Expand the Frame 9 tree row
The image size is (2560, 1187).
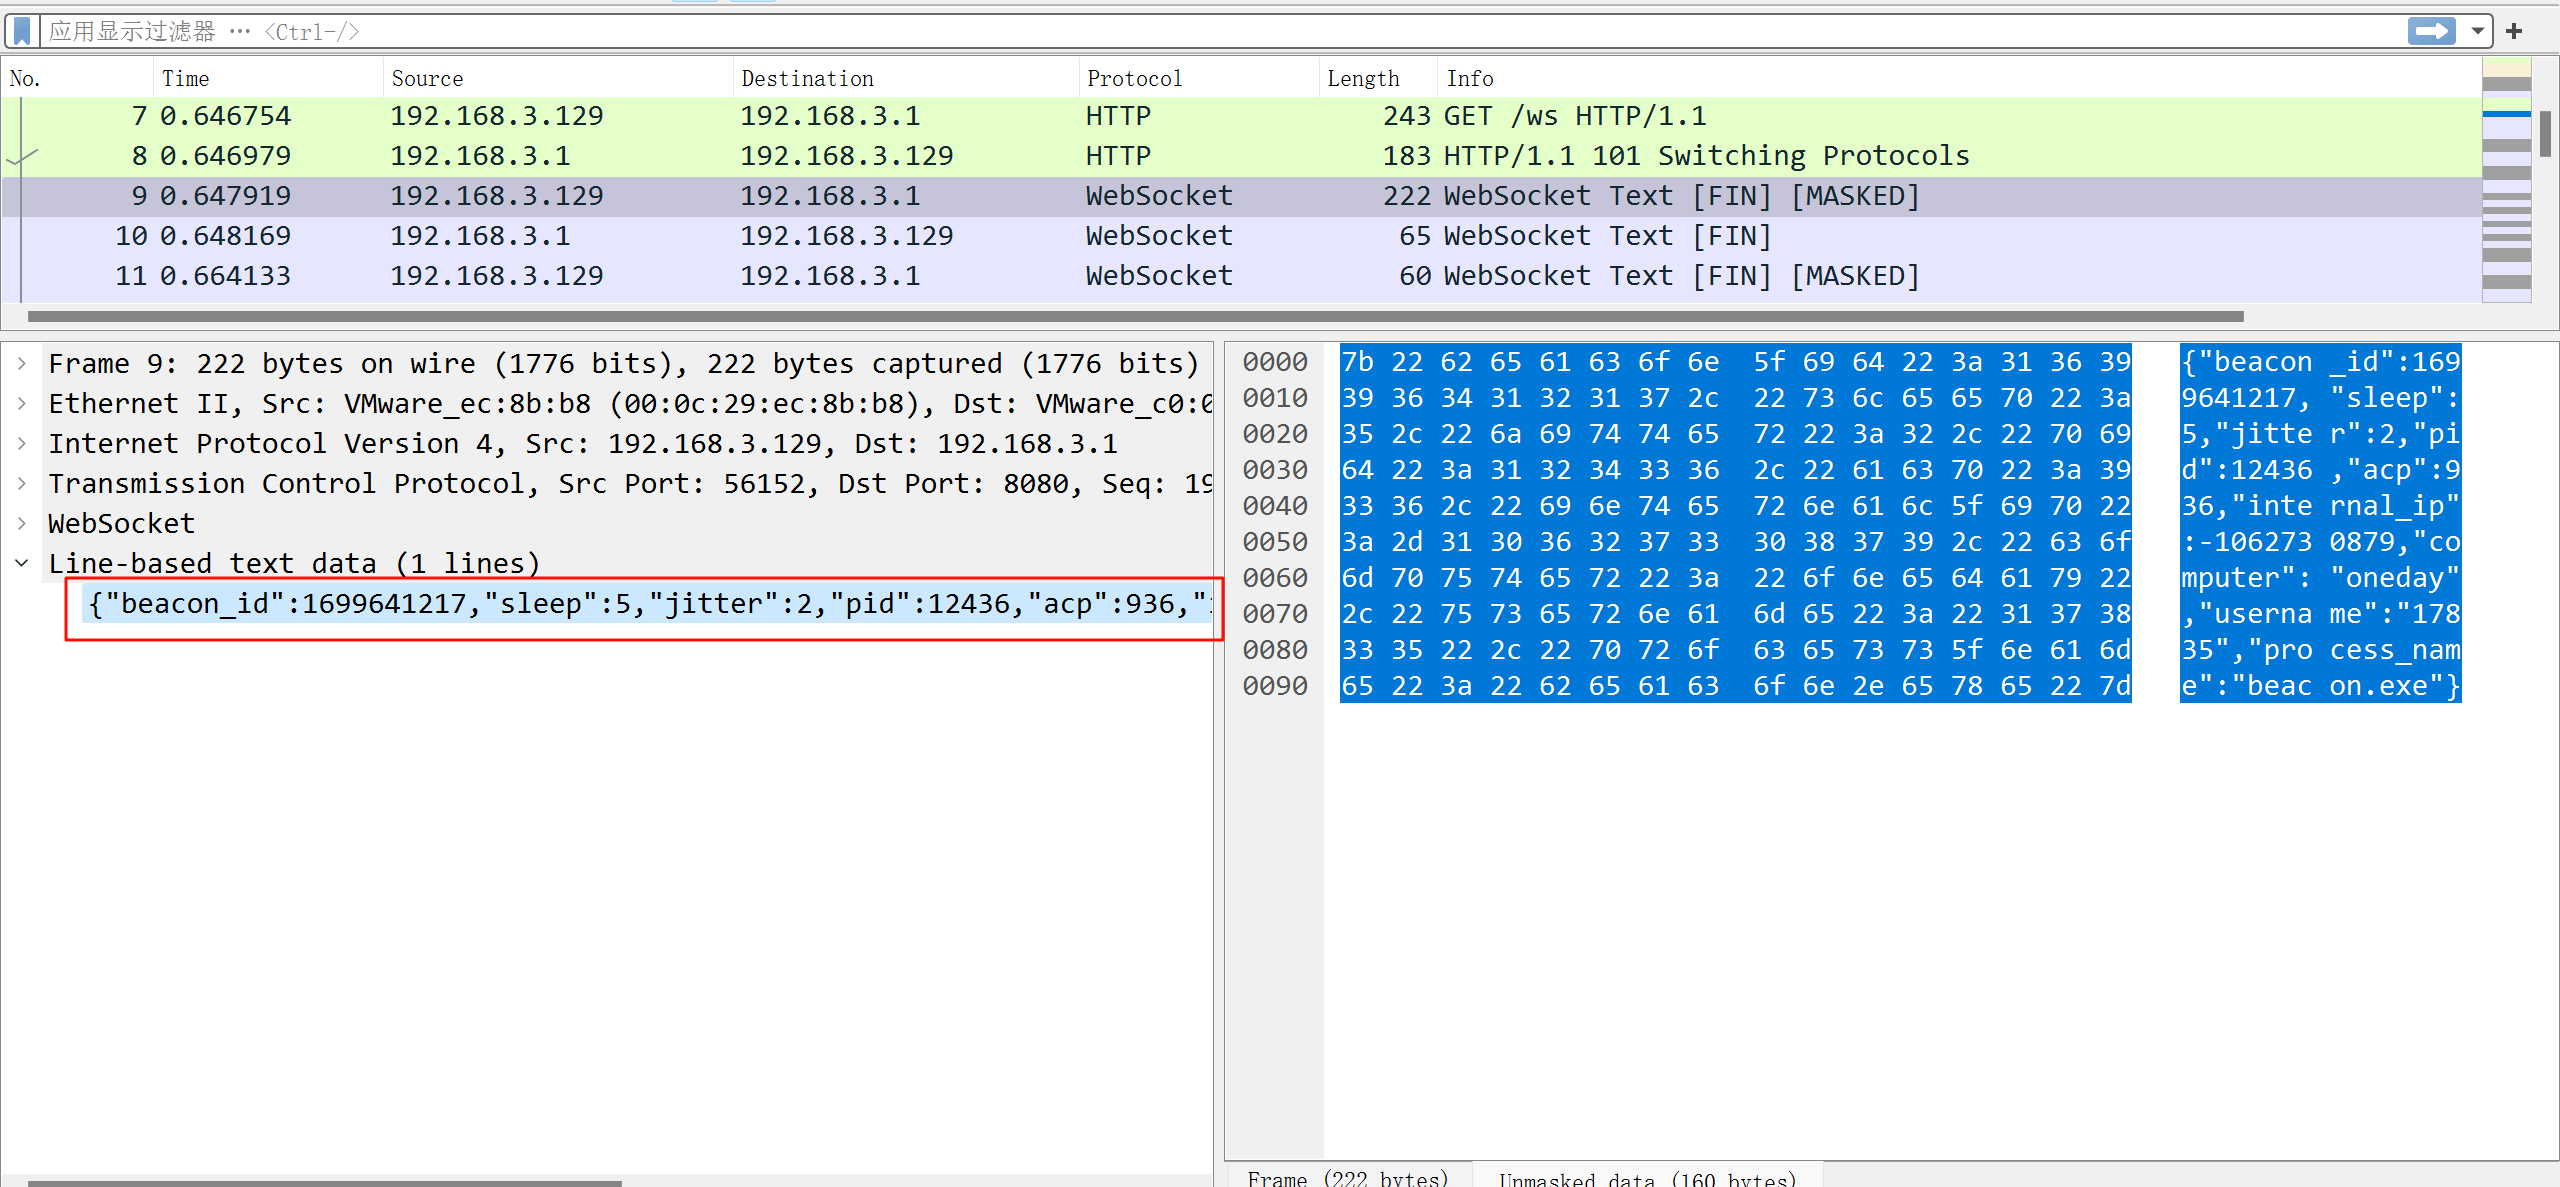coord(22,364)
